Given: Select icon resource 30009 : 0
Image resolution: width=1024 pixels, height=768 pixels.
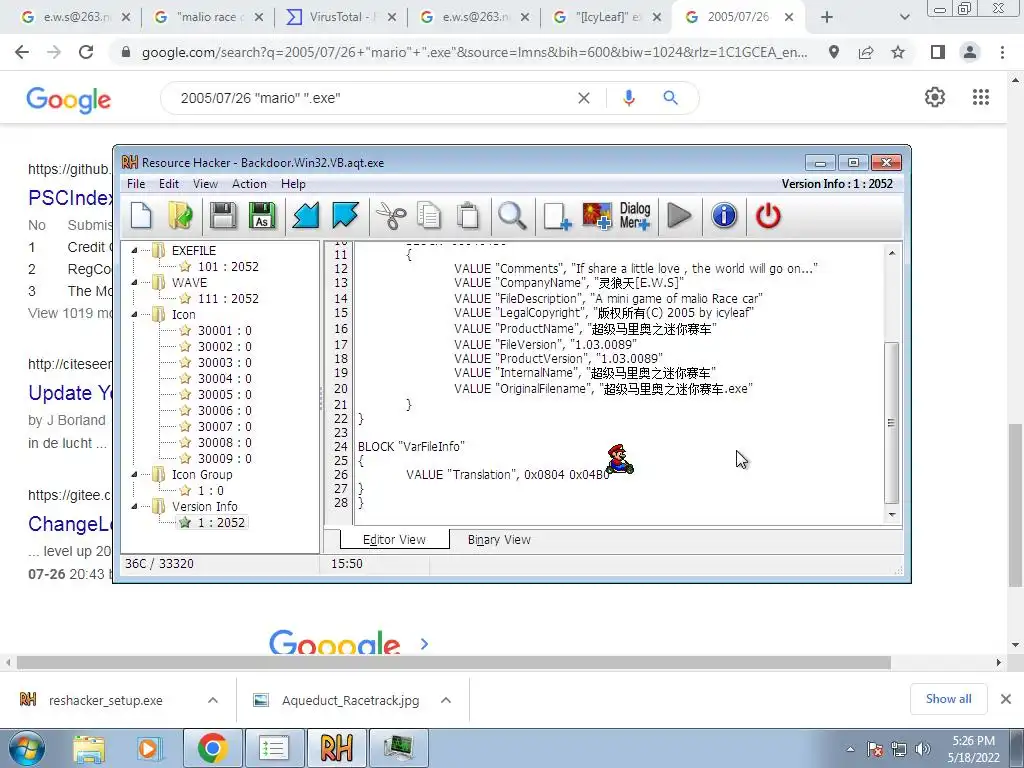Looking at the screenshot, I should click(225, 458).
